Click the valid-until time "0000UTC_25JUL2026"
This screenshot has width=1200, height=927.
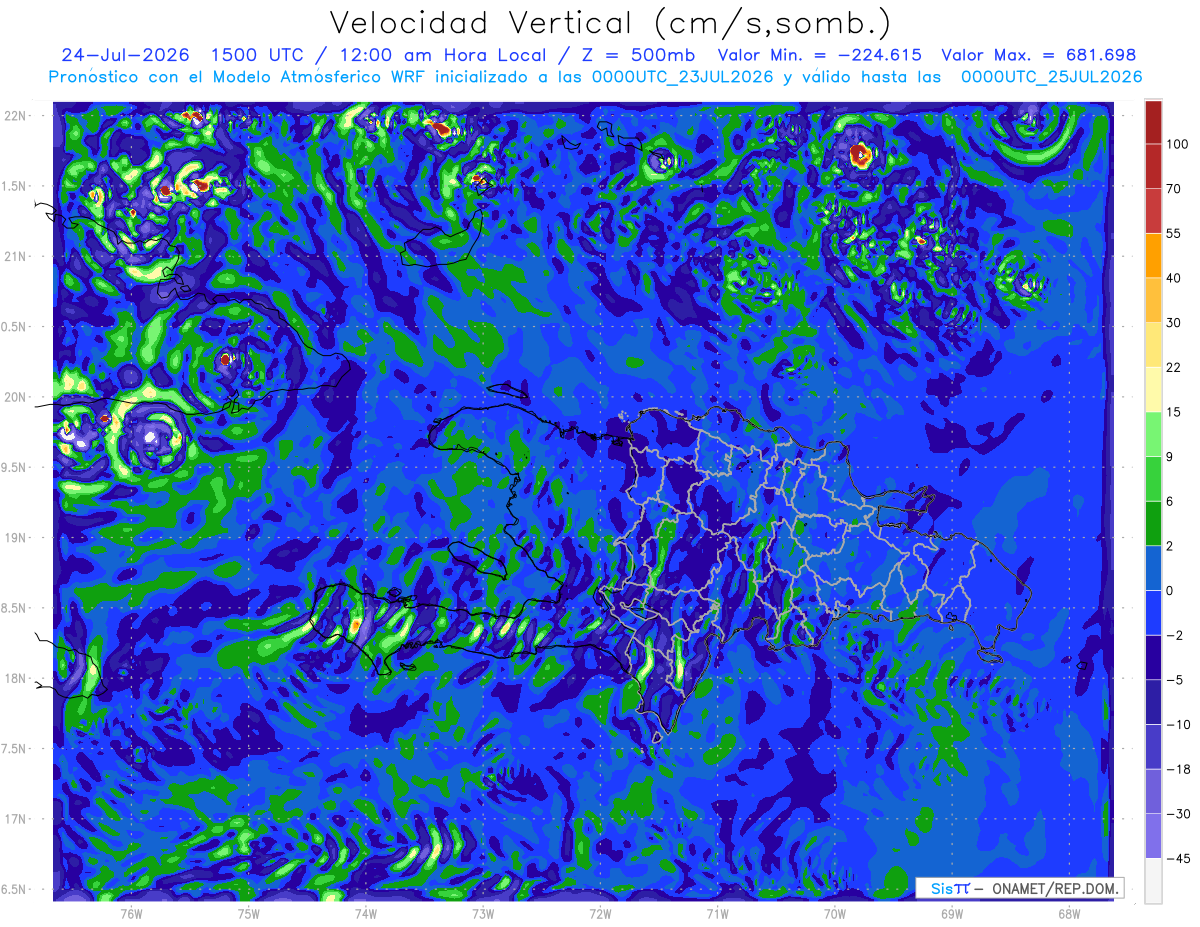[1052, 77]
